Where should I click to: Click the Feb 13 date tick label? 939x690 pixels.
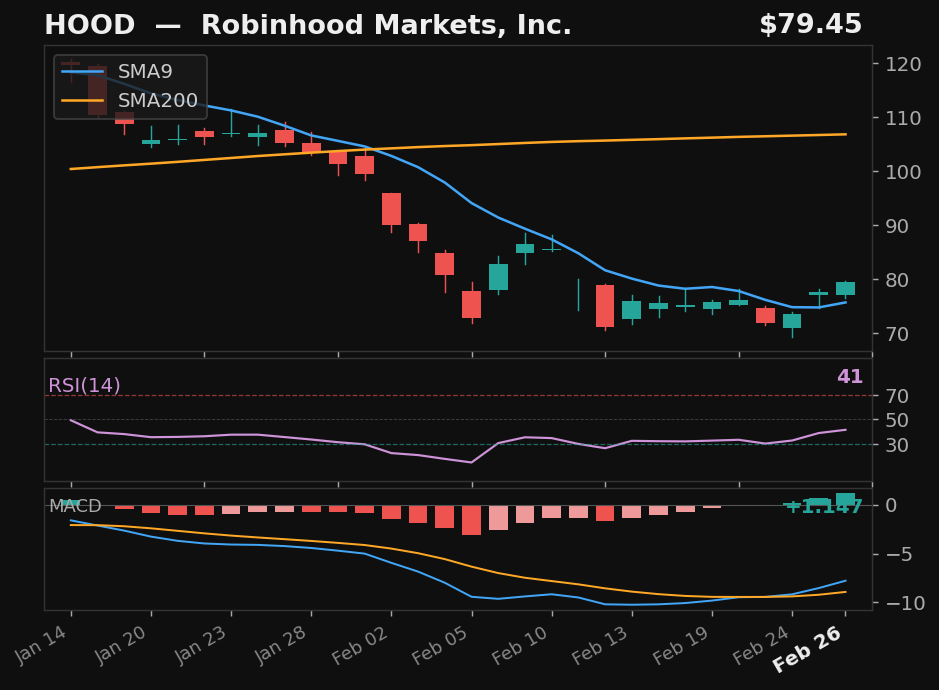coord(599,646)
